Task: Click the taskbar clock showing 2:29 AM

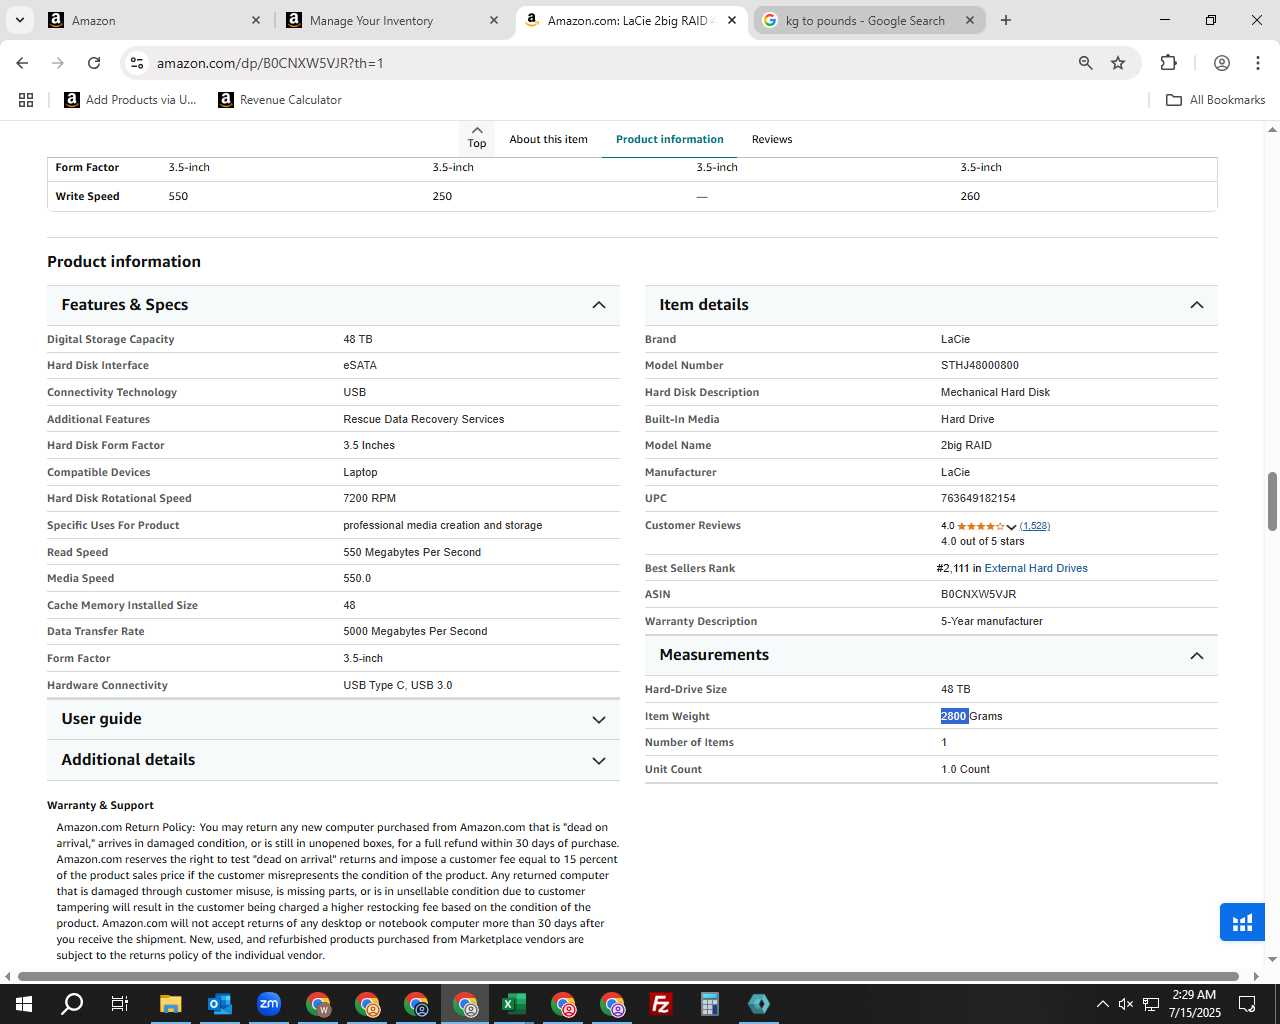Action: coord(1194,1004)
